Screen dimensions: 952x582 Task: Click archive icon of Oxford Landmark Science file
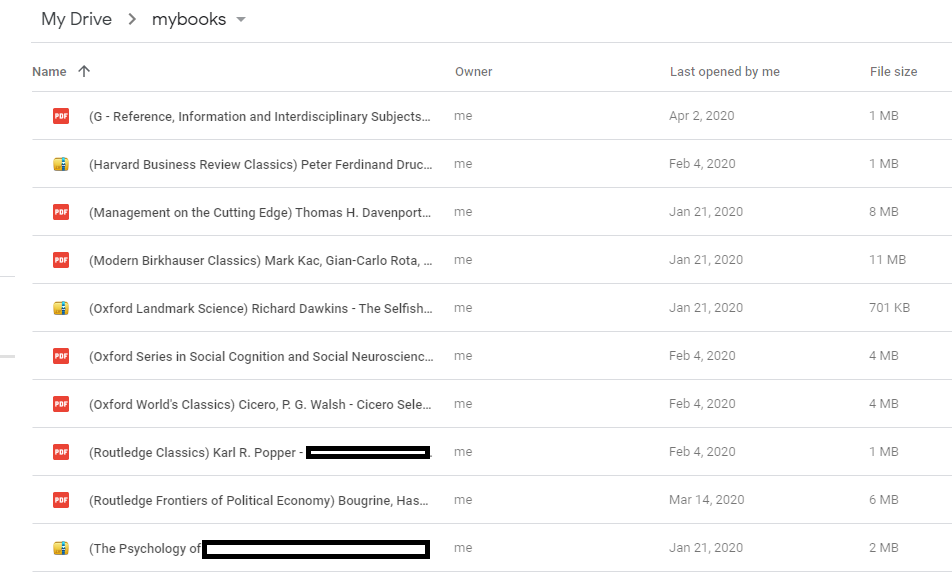pyautogui.click(x=61, y=308)
